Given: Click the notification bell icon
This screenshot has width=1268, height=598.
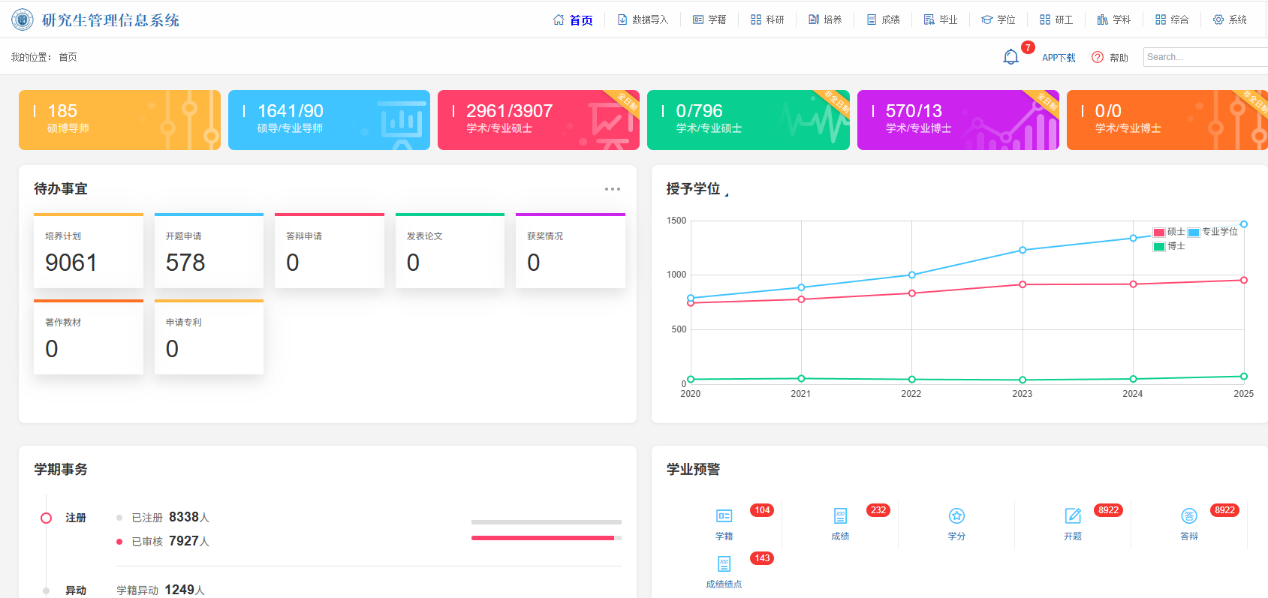Looking at the screenshot, I should 1011,57.
